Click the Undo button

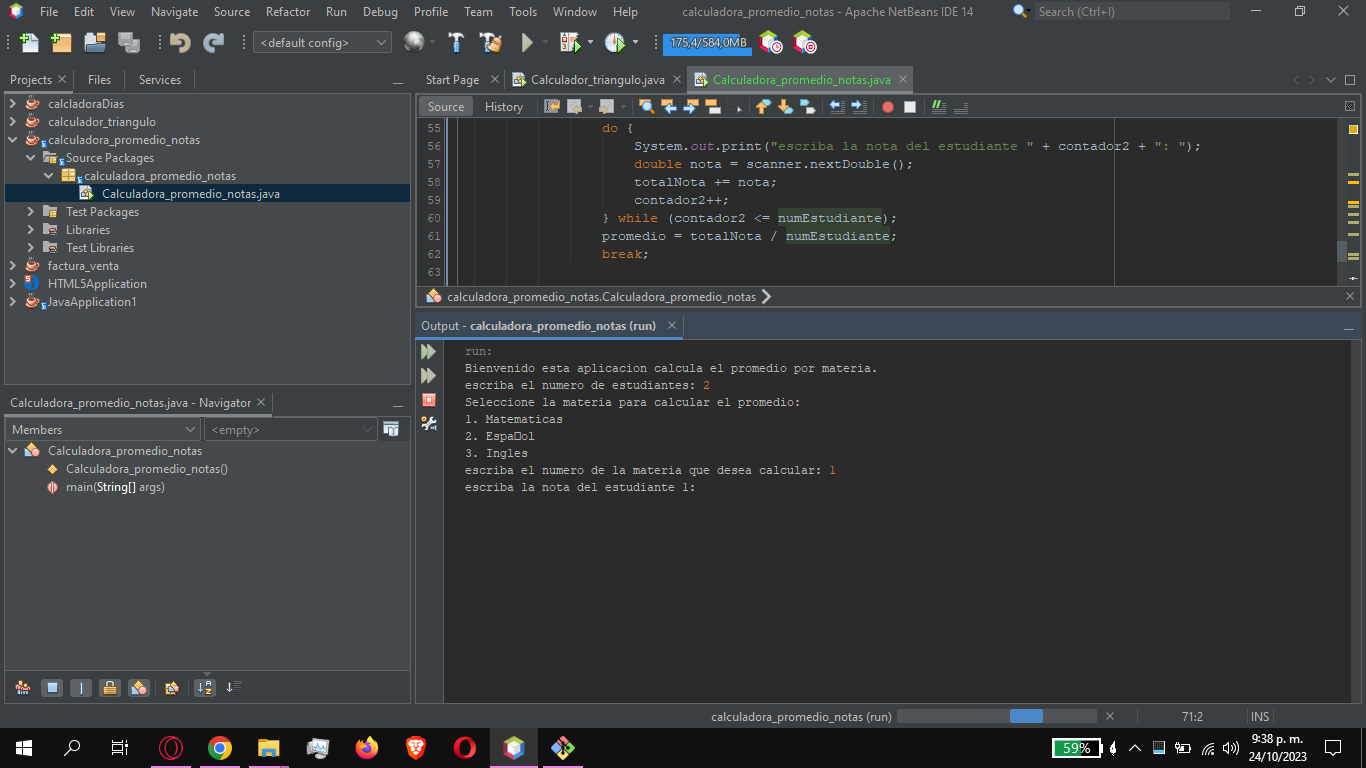[178, 42]
